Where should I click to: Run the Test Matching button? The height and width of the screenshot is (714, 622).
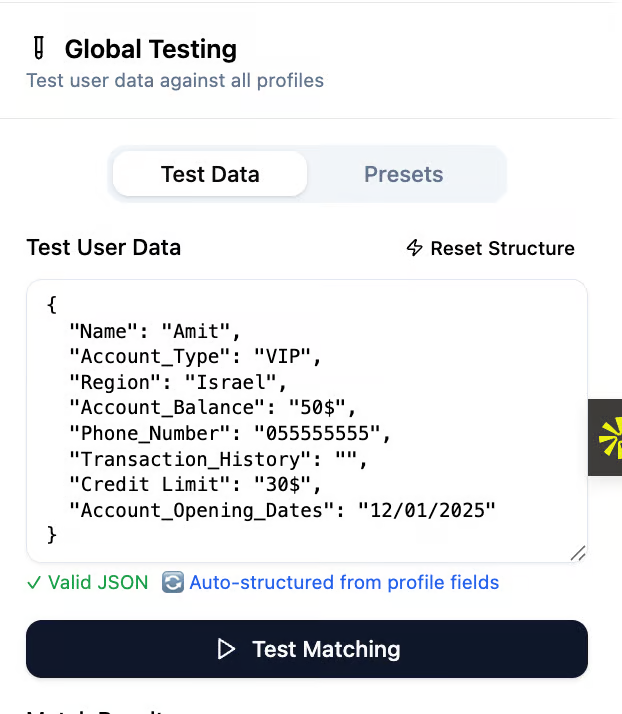306,649
